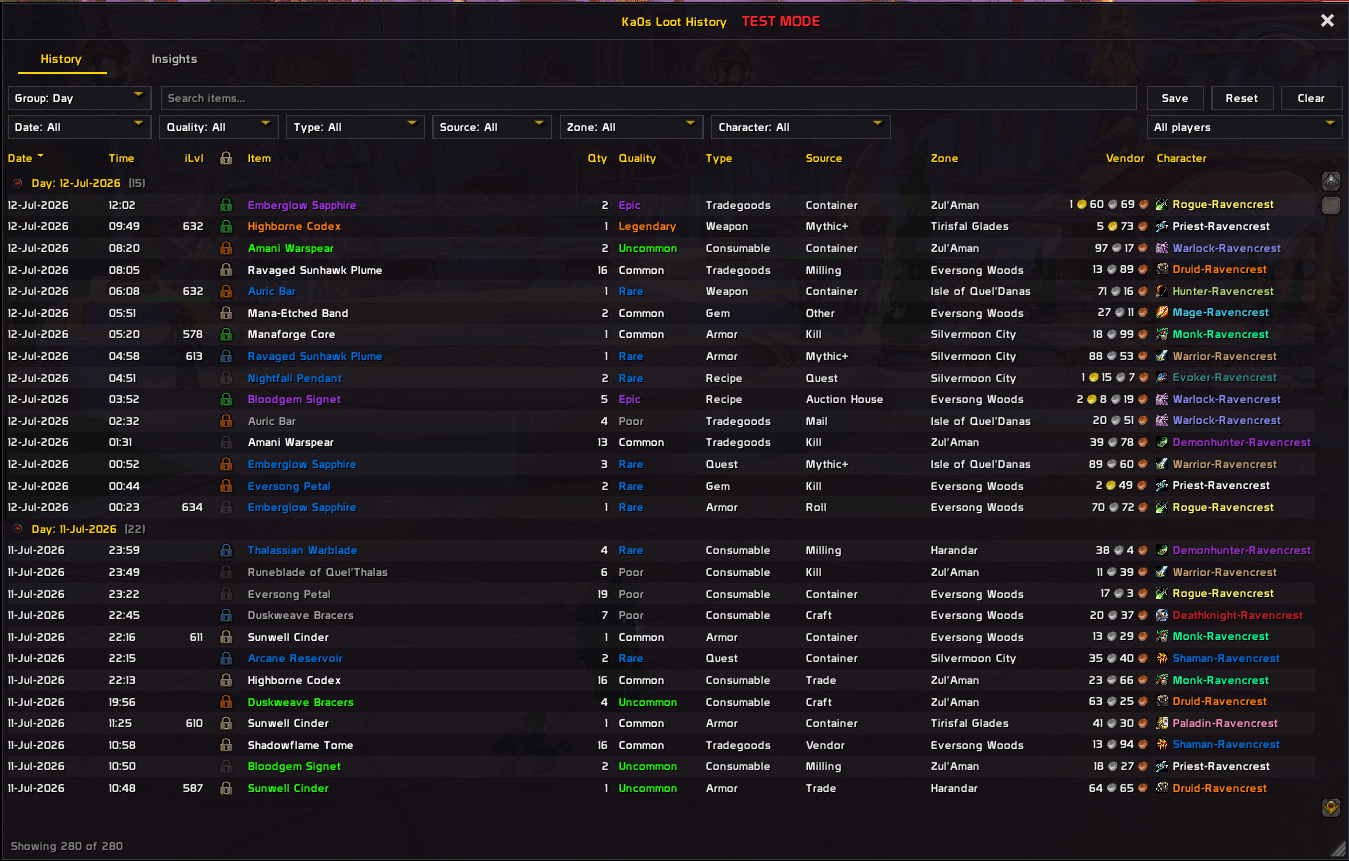Click the lock icon beside Arcane Reservoir
This screenshot has height=861, width=1349.
point(226,658)
